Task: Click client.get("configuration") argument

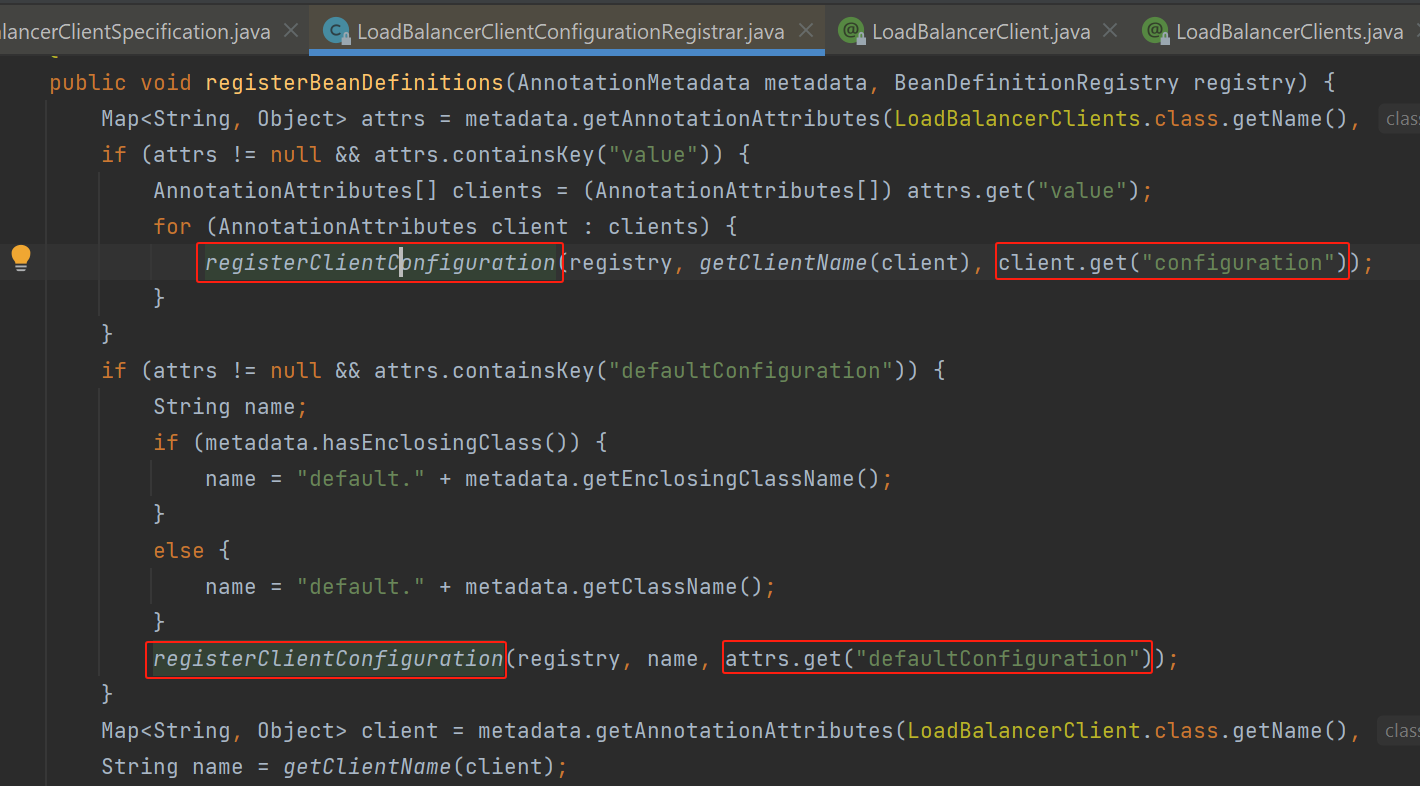Action: click(1172, 262)
